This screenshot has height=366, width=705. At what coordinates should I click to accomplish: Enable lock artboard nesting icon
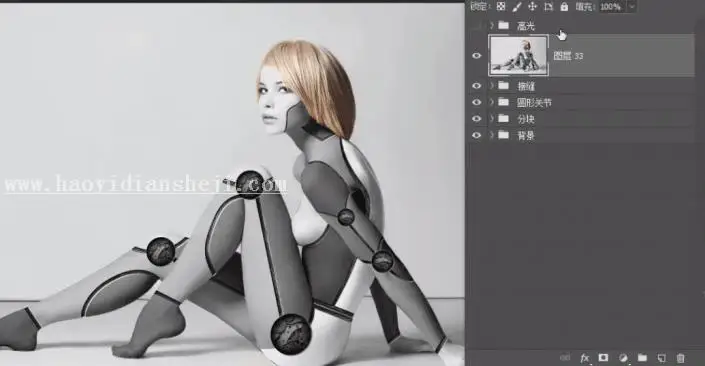pos(548,6)
